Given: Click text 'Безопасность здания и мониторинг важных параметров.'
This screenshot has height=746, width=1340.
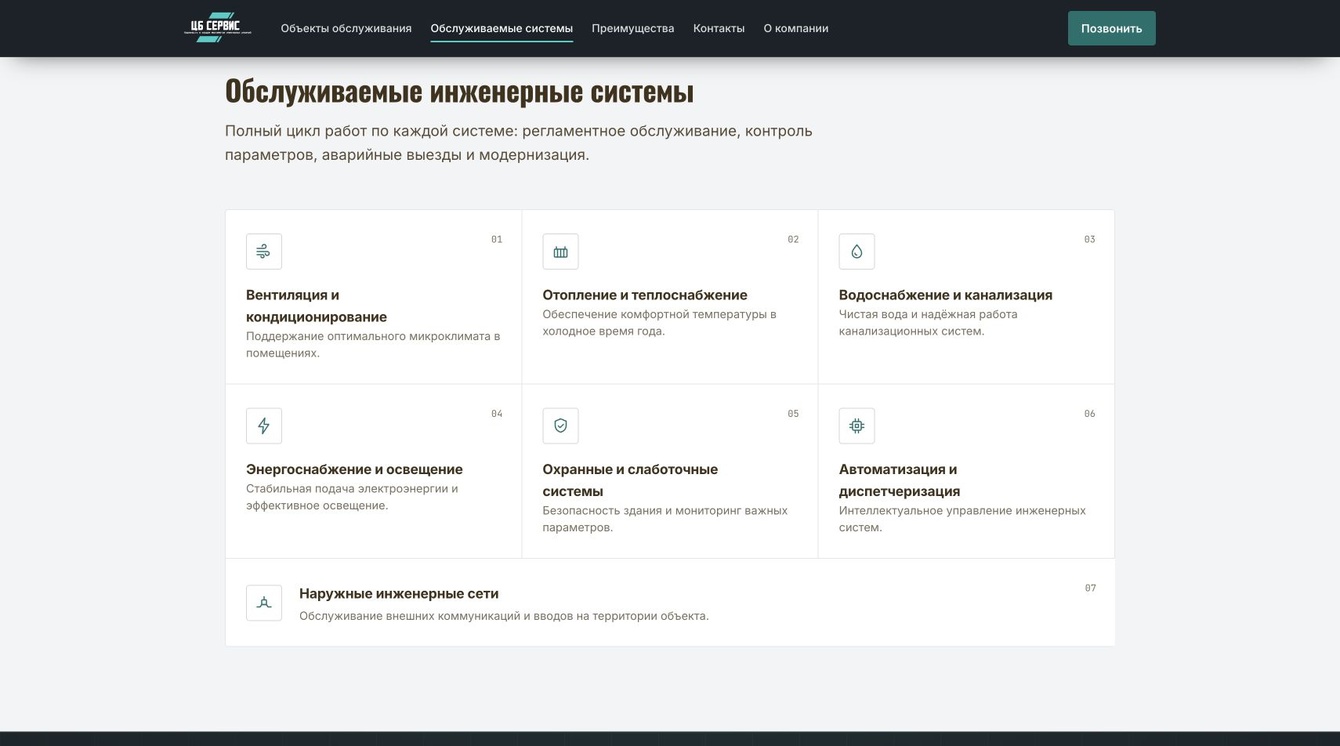Looking at the screenshot, I should point(665,519).
